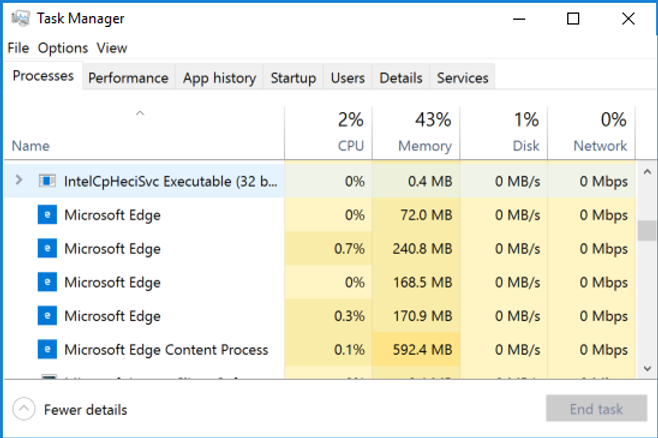Click the End task button
This screenshot has width=658, height=438.
(x=596, y=408)
